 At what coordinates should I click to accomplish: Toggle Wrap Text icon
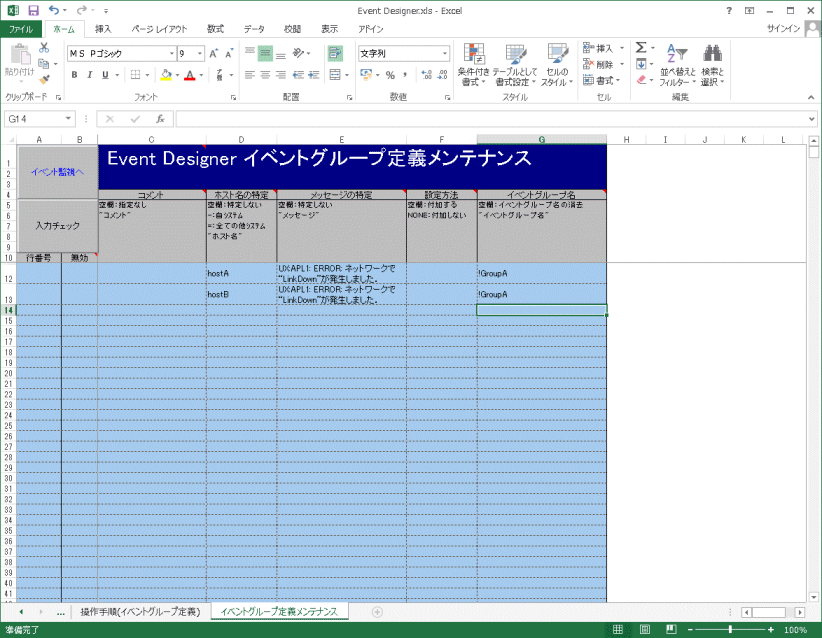click(335, 53)
